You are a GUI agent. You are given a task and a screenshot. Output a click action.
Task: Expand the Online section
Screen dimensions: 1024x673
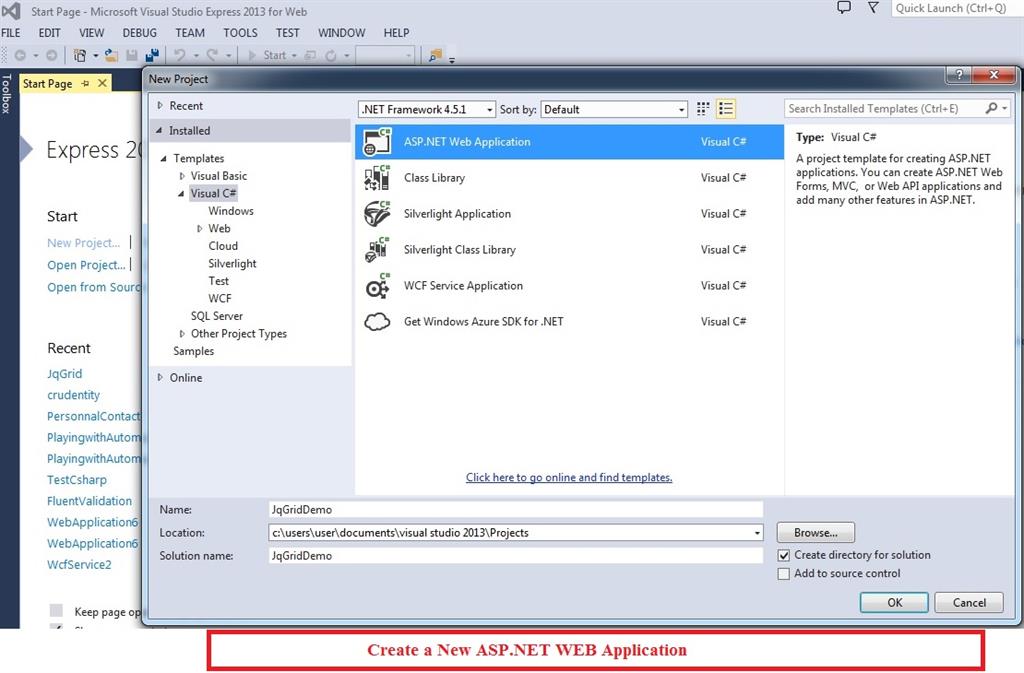(x=160, y=377)
